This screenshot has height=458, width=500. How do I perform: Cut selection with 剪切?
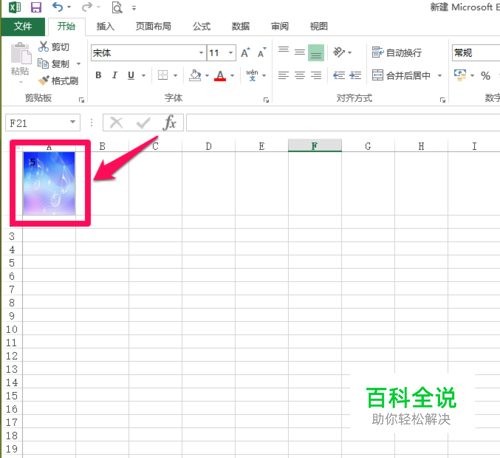tap(54, 47)
